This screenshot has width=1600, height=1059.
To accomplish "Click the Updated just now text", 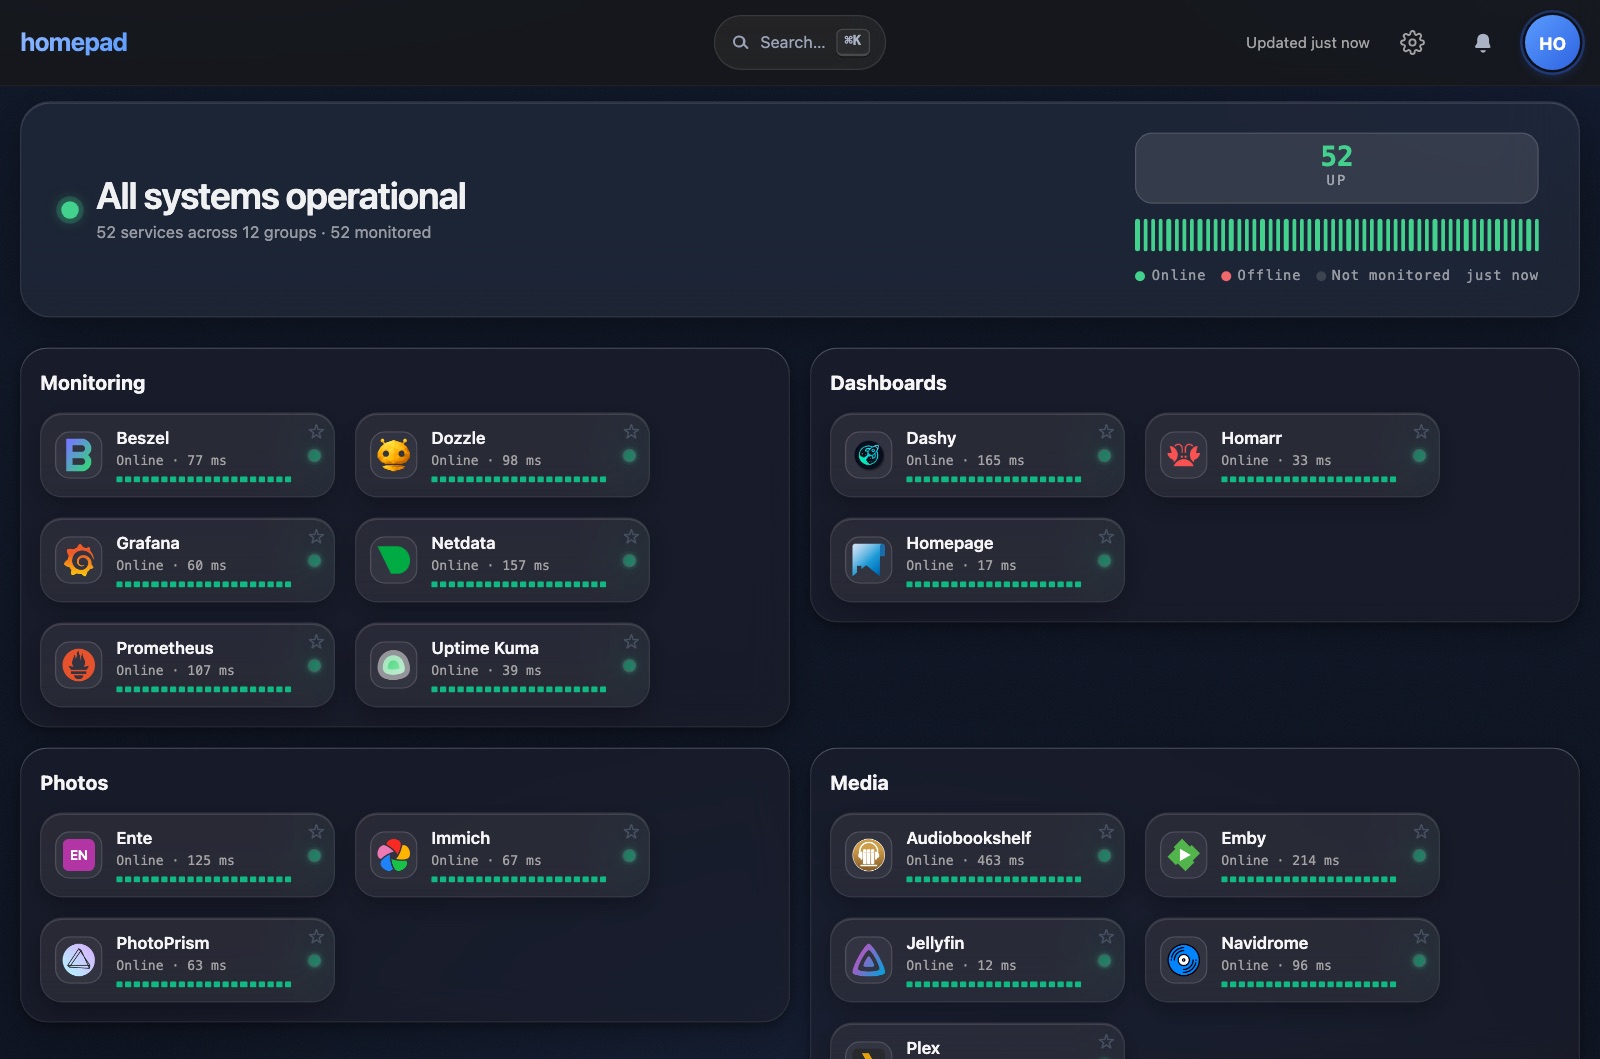I will click(x=1308, y=43).
